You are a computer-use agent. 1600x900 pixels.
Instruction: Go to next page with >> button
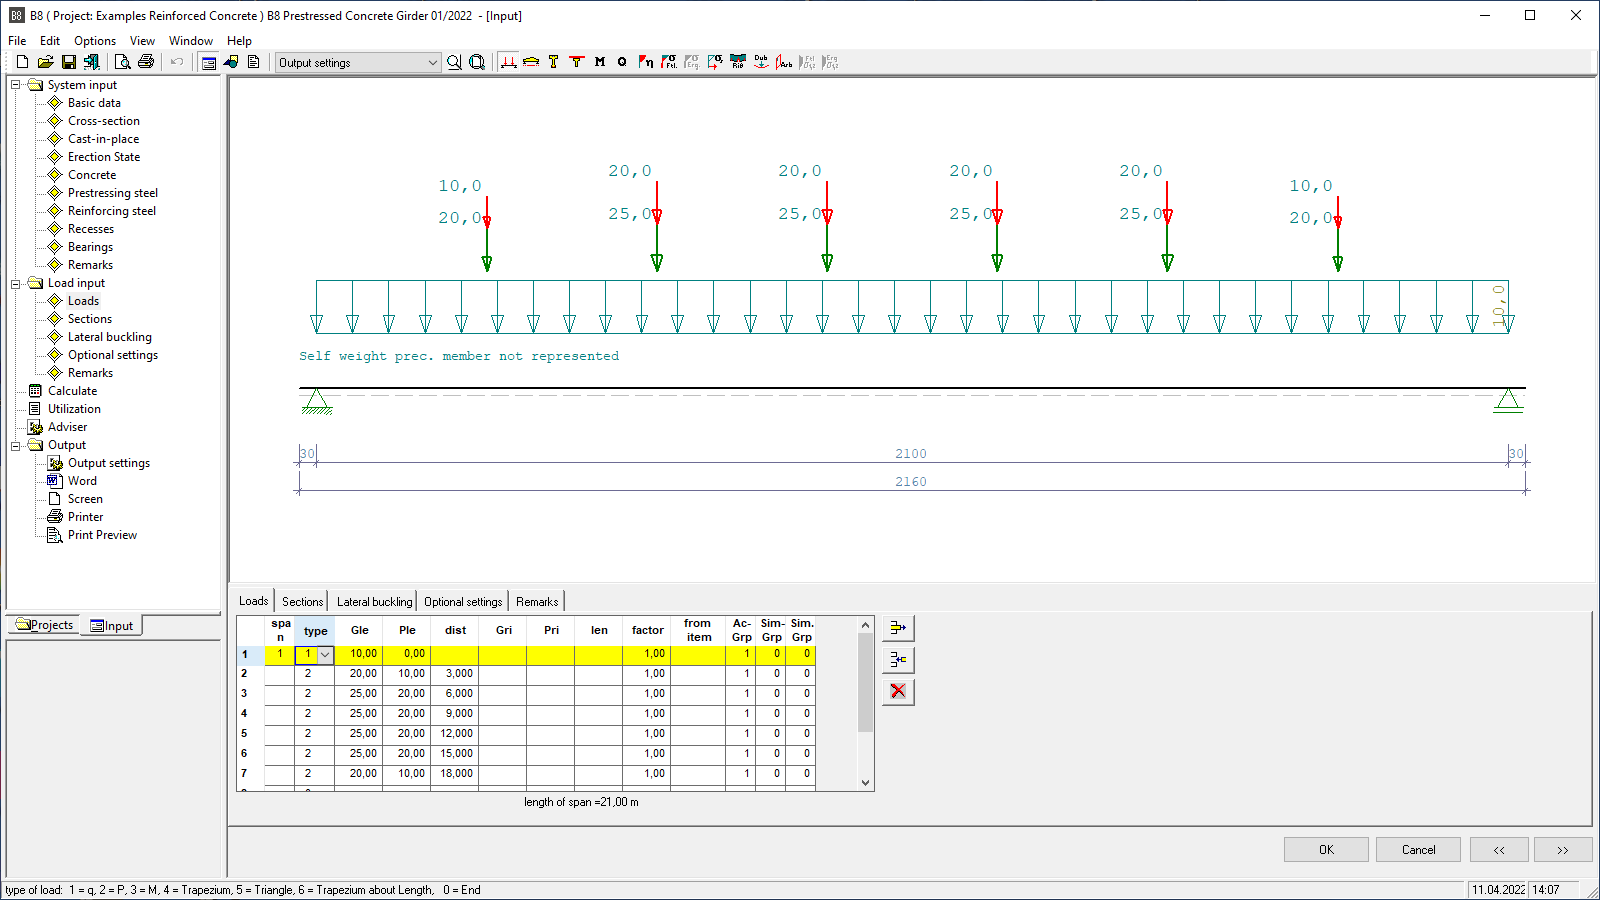[1563, 850]
